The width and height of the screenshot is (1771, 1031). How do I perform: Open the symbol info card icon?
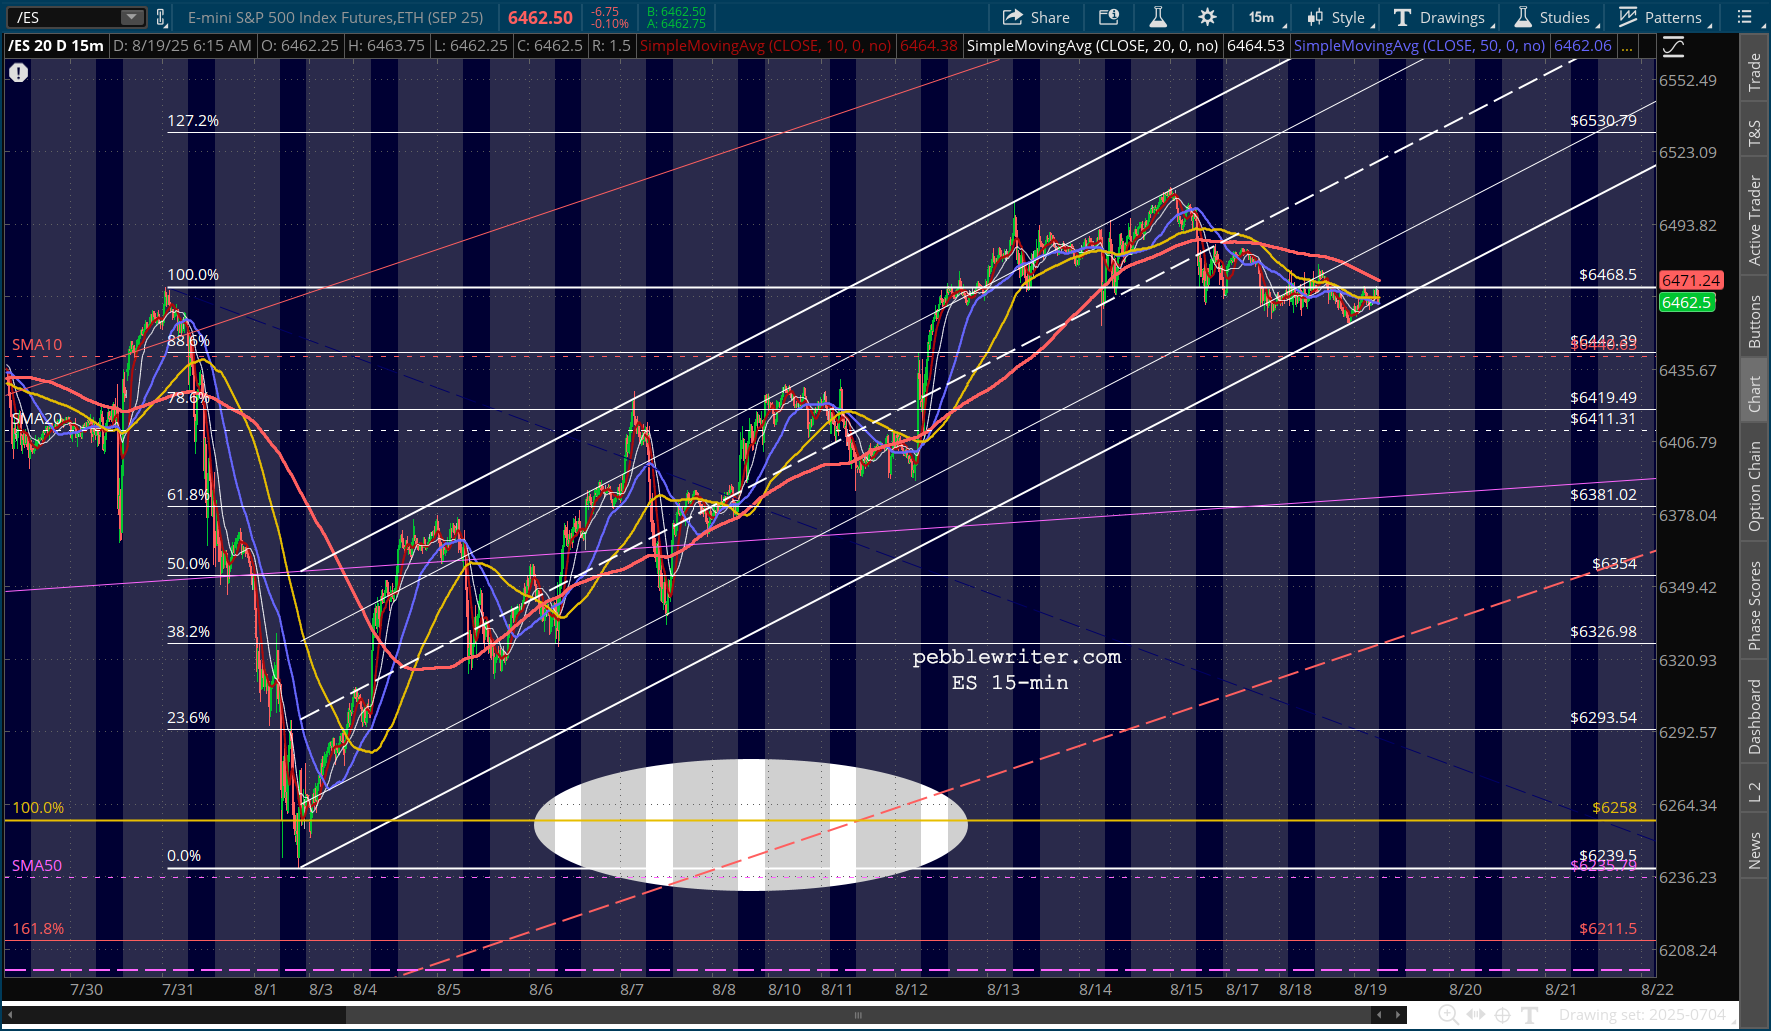[x=1109, y=17]
